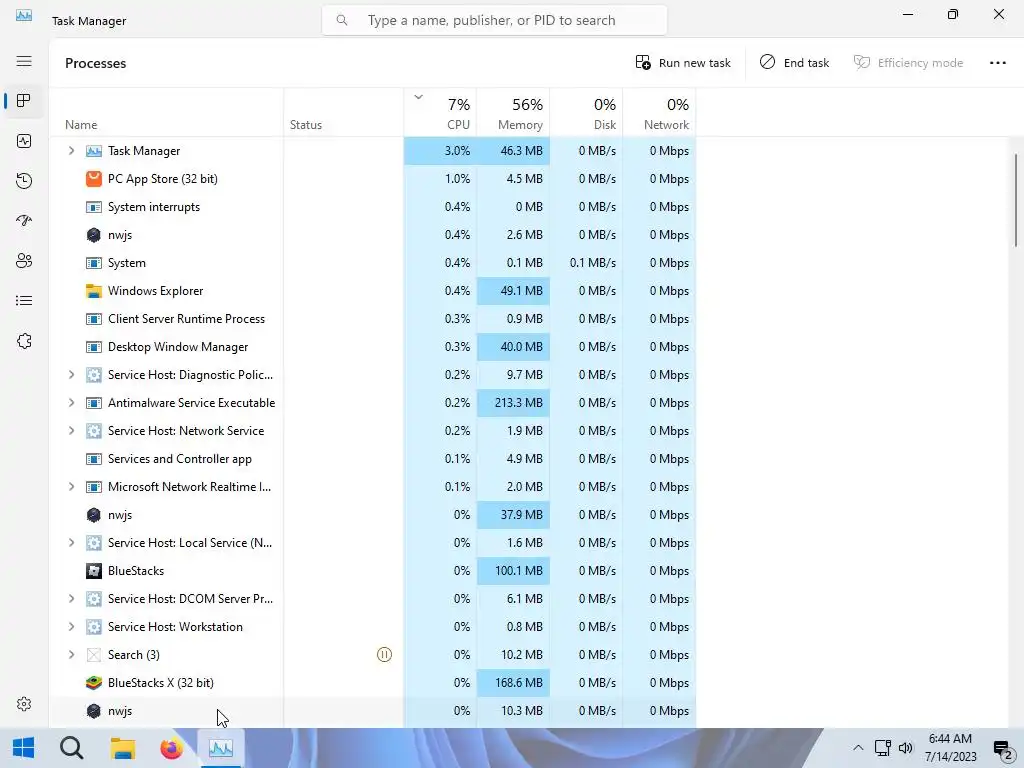1024x768 pixels.
Task: Click Run new task button
Action: 683,63
